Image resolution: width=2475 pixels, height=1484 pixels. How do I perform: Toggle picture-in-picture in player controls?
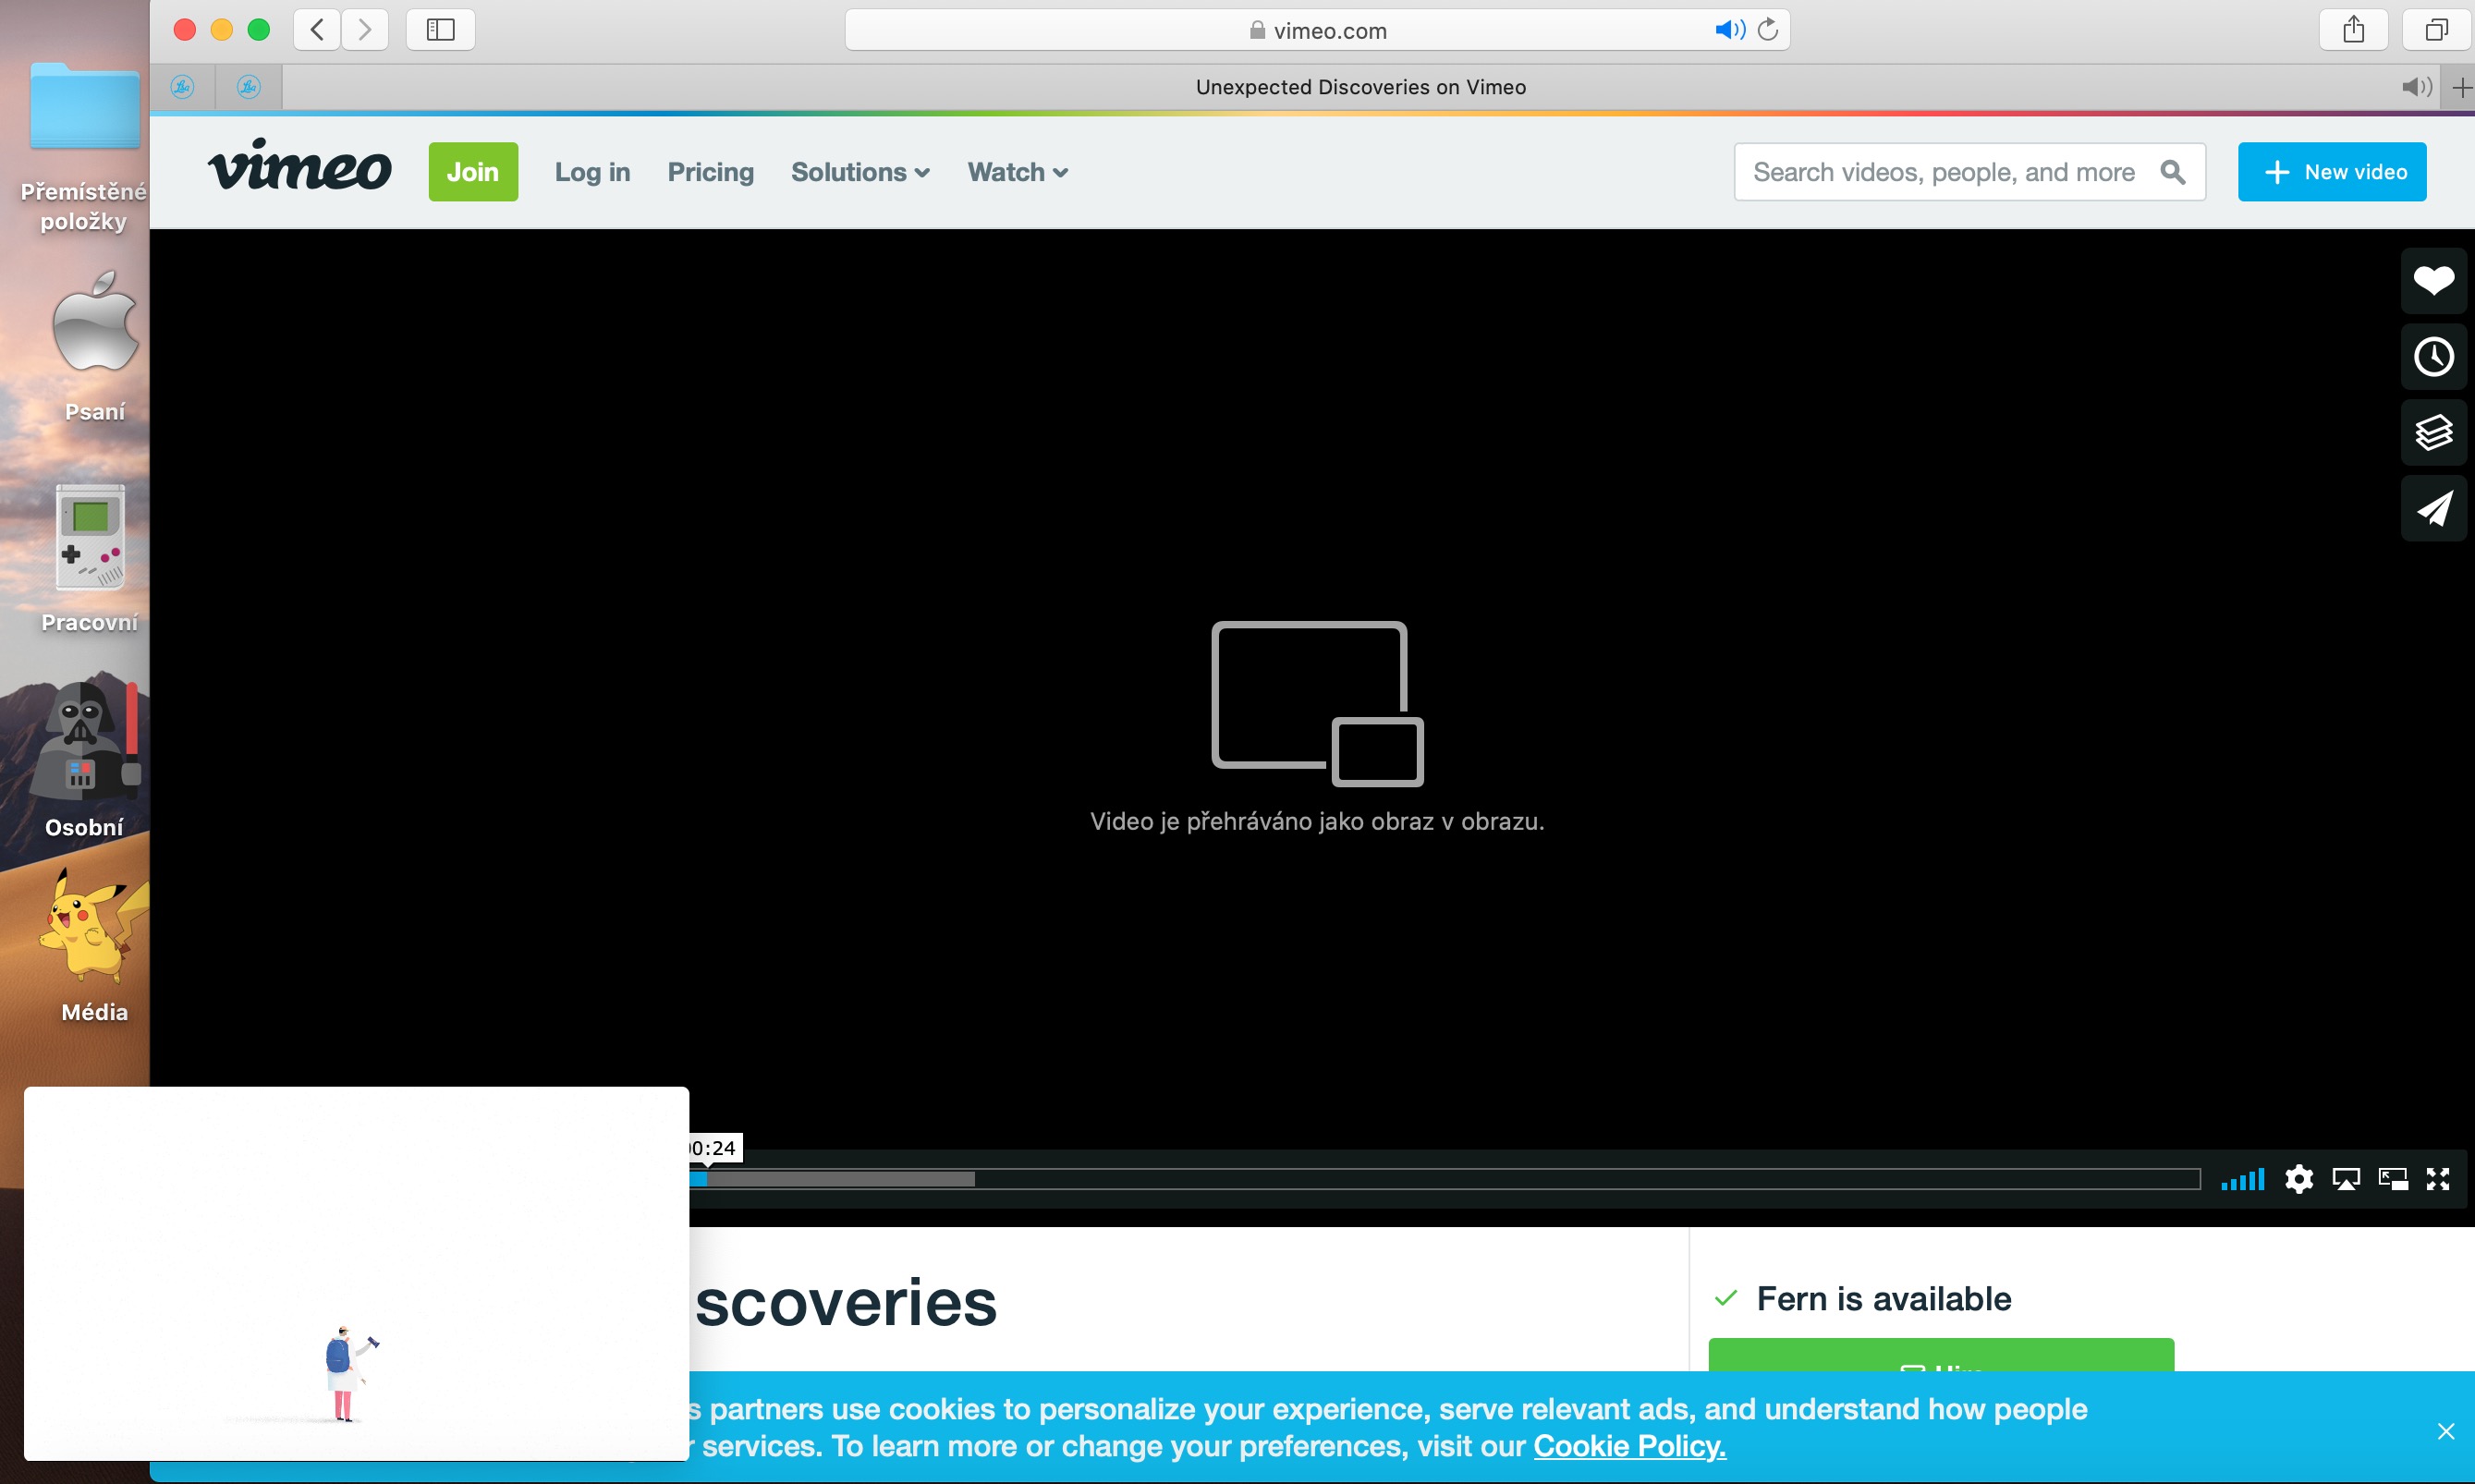[x=2392, y=1179]
